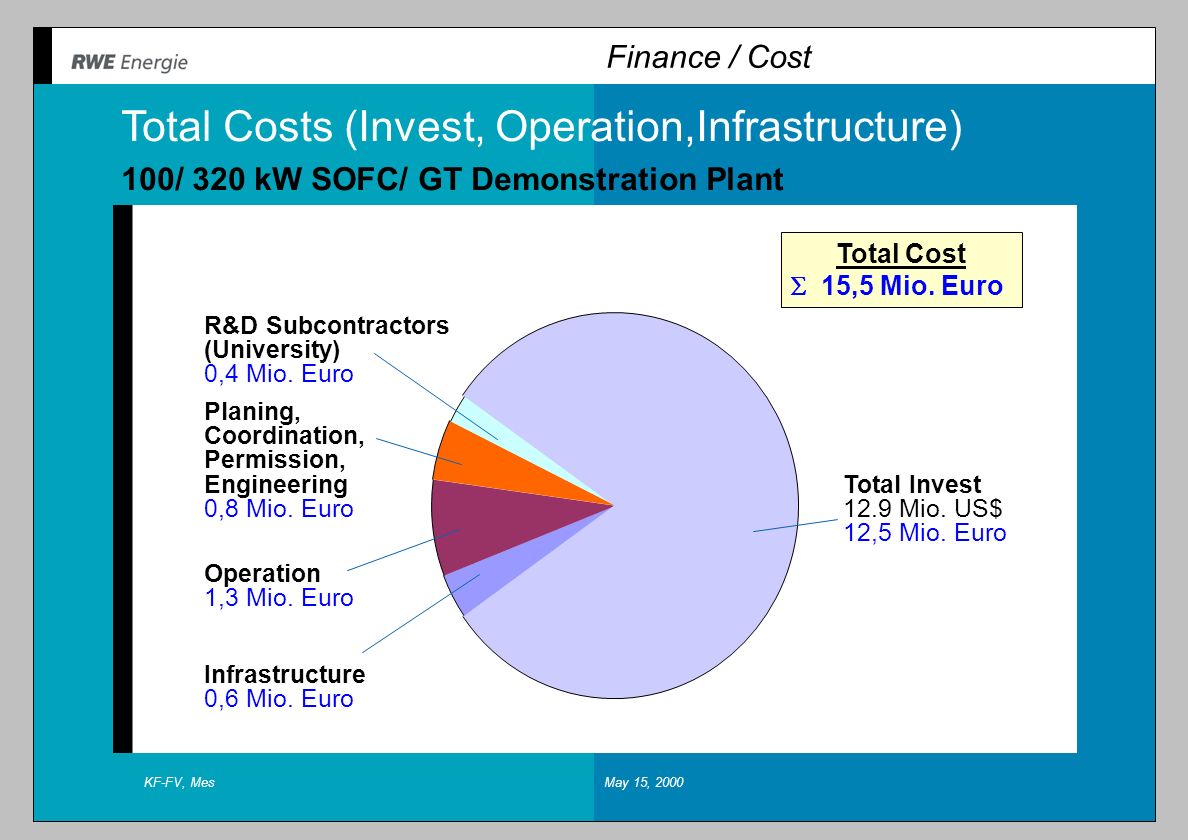Click the 'Total Cost' heading in yellow box
The width and height of the screenshot is (1188, 840).
coord(902,253)
